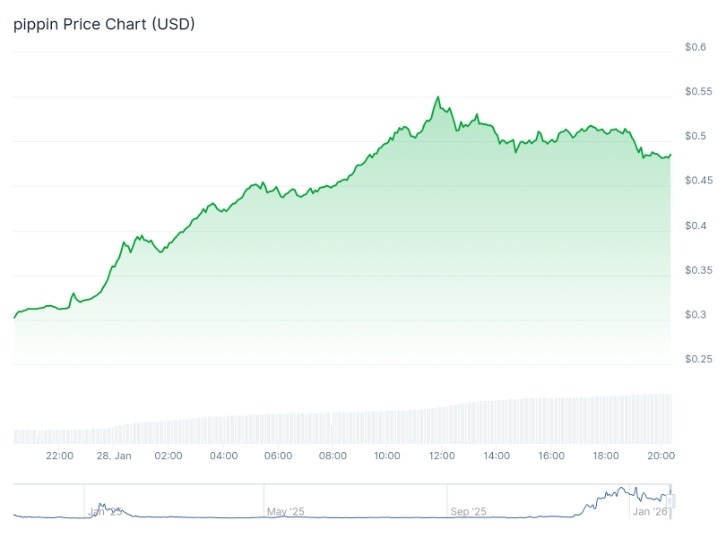Screen dimensions: 722x535
Task: Click the 16:00 x-axis label
Action: point(551,456)
